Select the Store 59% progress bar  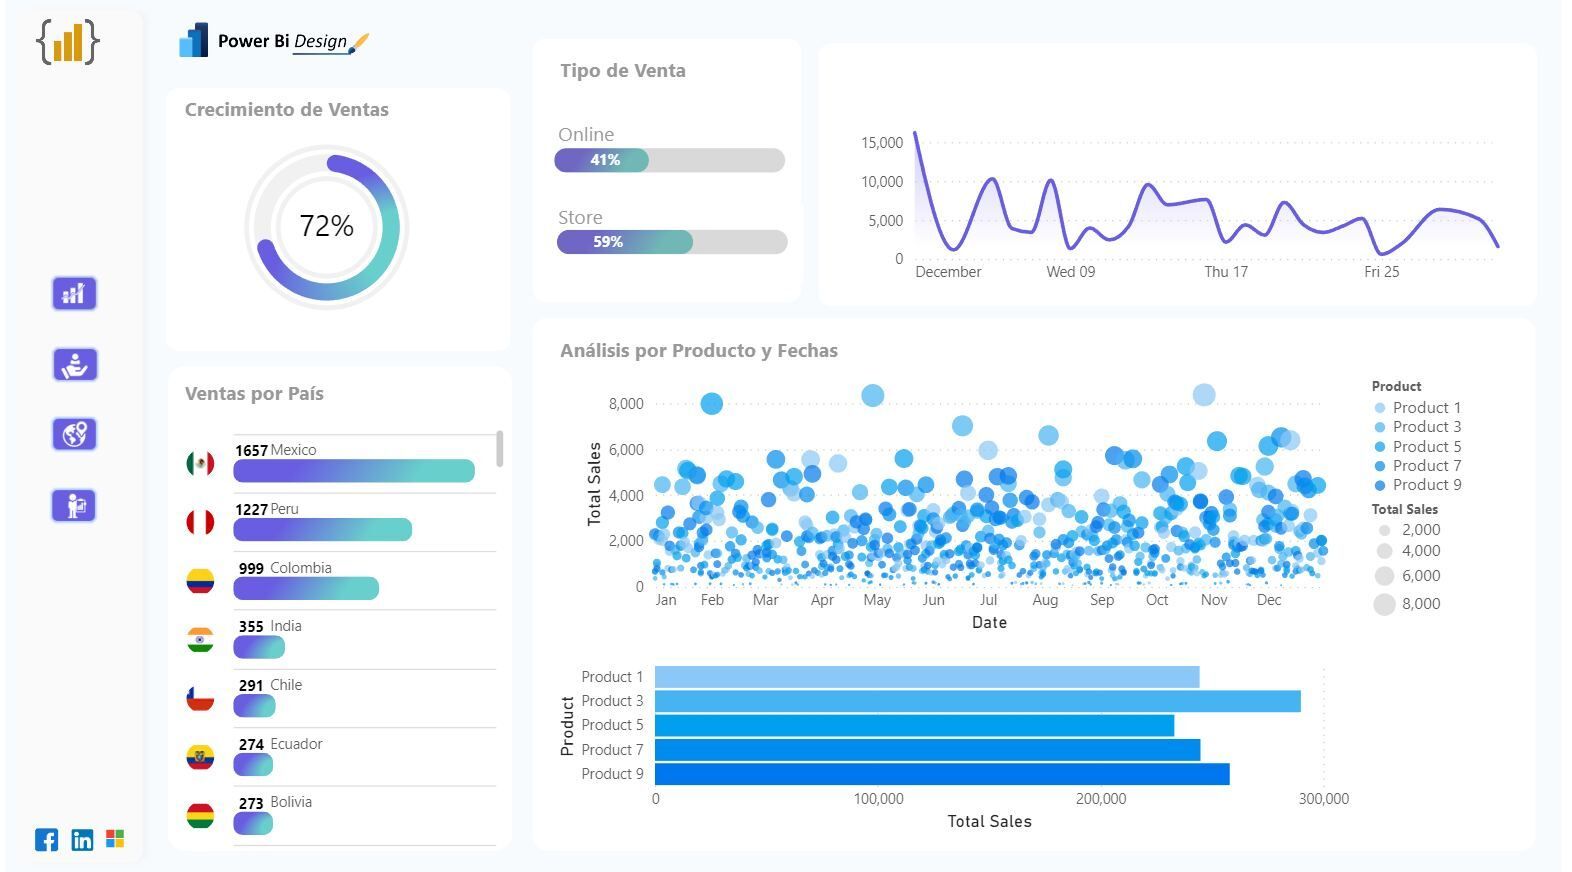click(x=672, y=242)
